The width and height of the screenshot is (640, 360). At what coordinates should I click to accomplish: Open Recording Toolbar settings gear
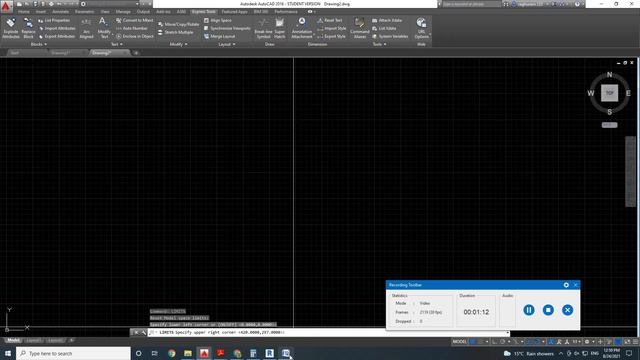tap(566, 285)
